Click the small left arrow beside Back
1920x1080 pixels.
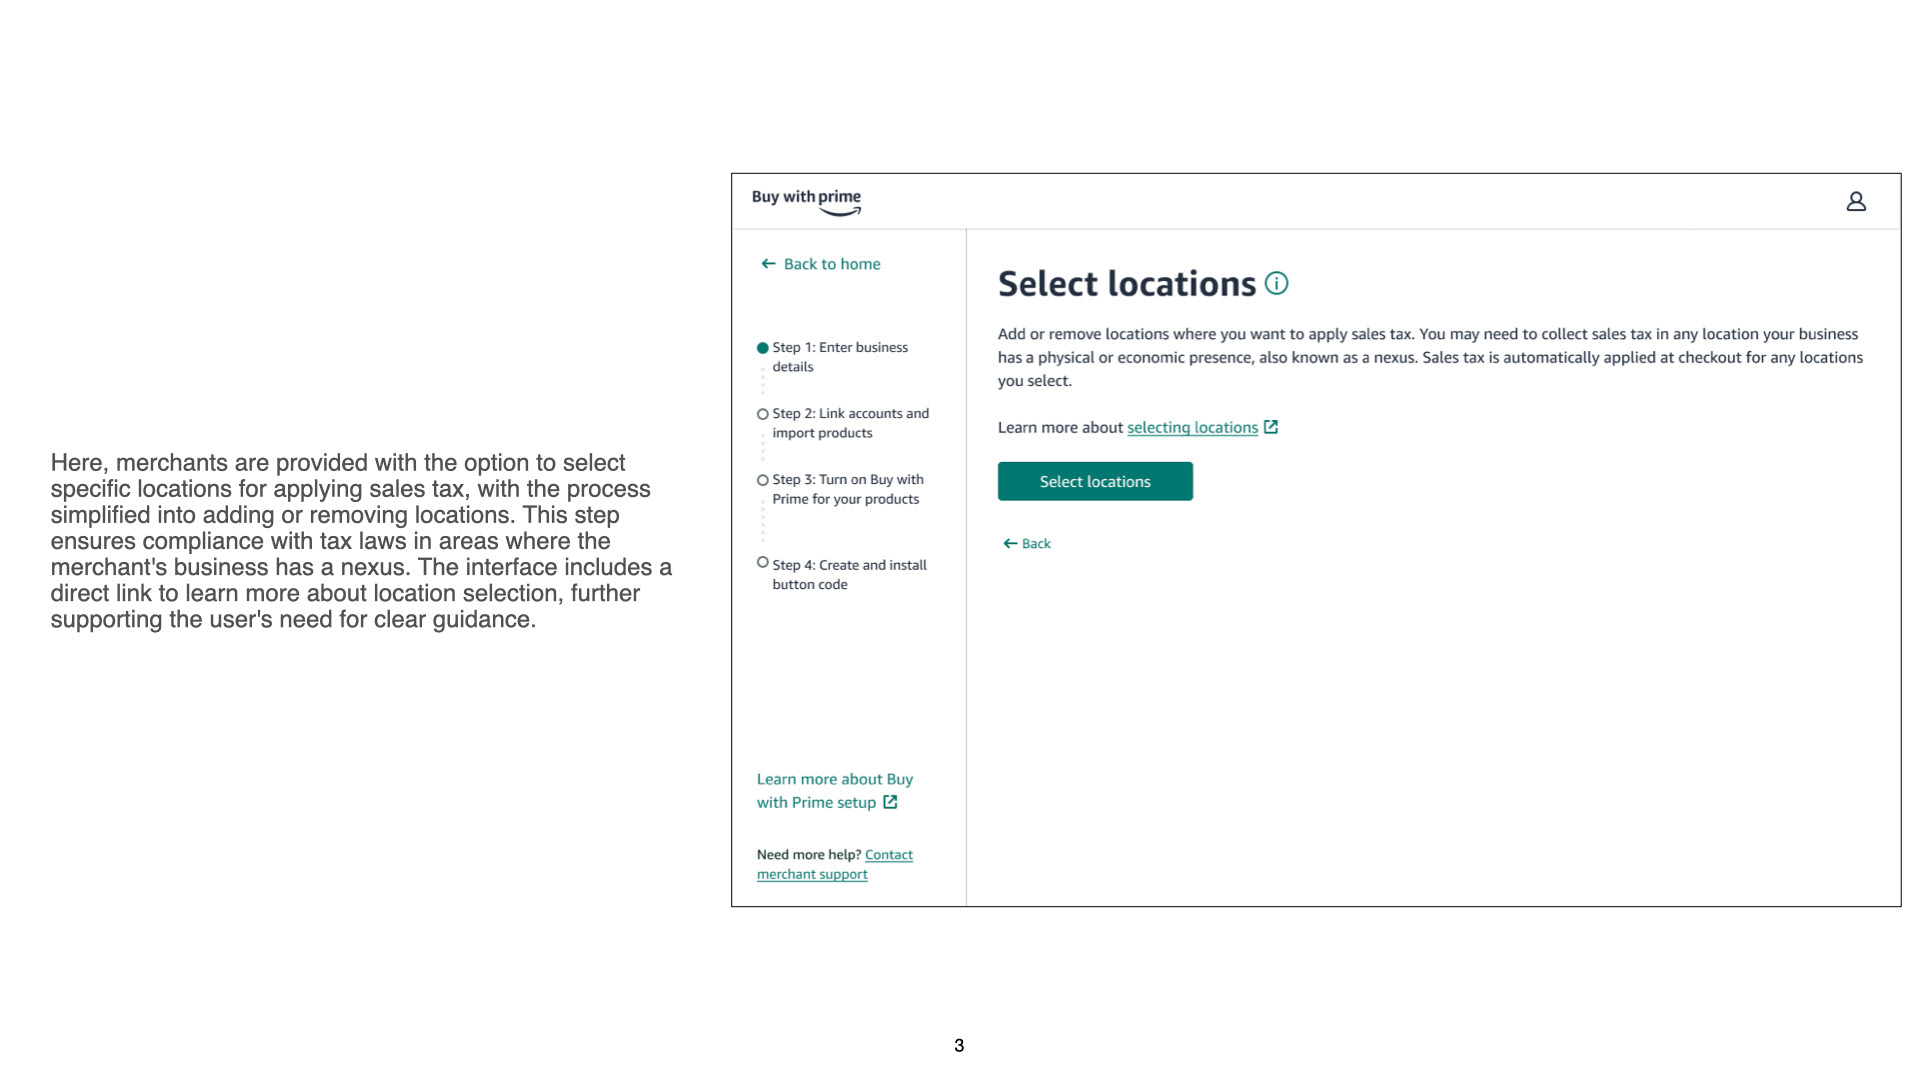1010,544
